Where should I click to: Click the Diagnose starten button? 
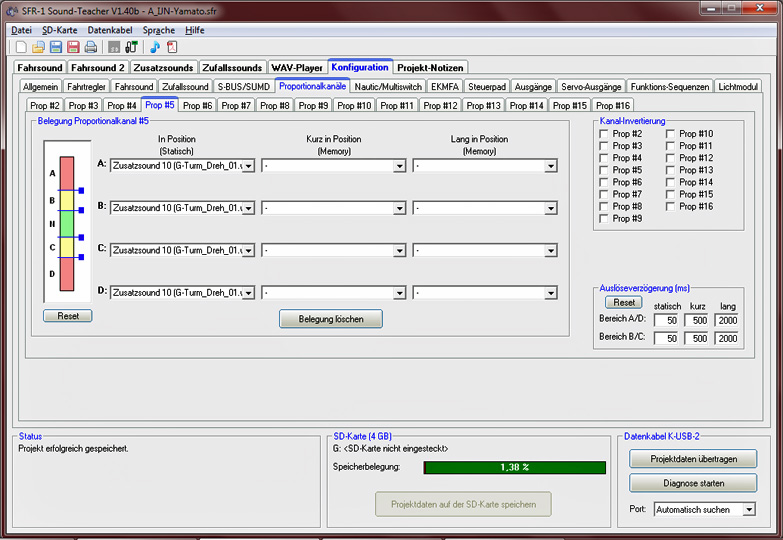tap(692, 483)
